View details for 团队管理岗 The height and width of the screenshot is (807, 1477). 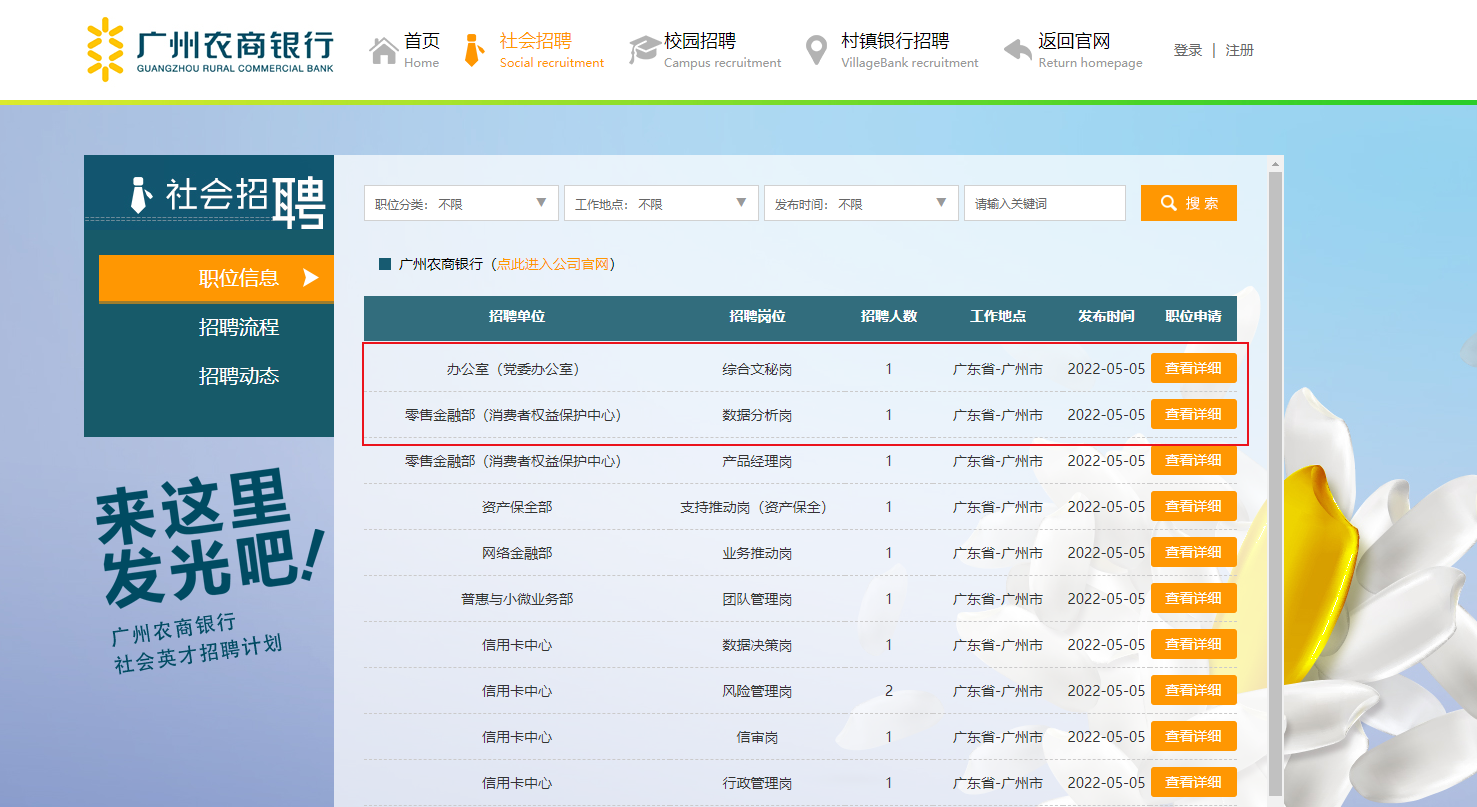(x=1194, y=598)
